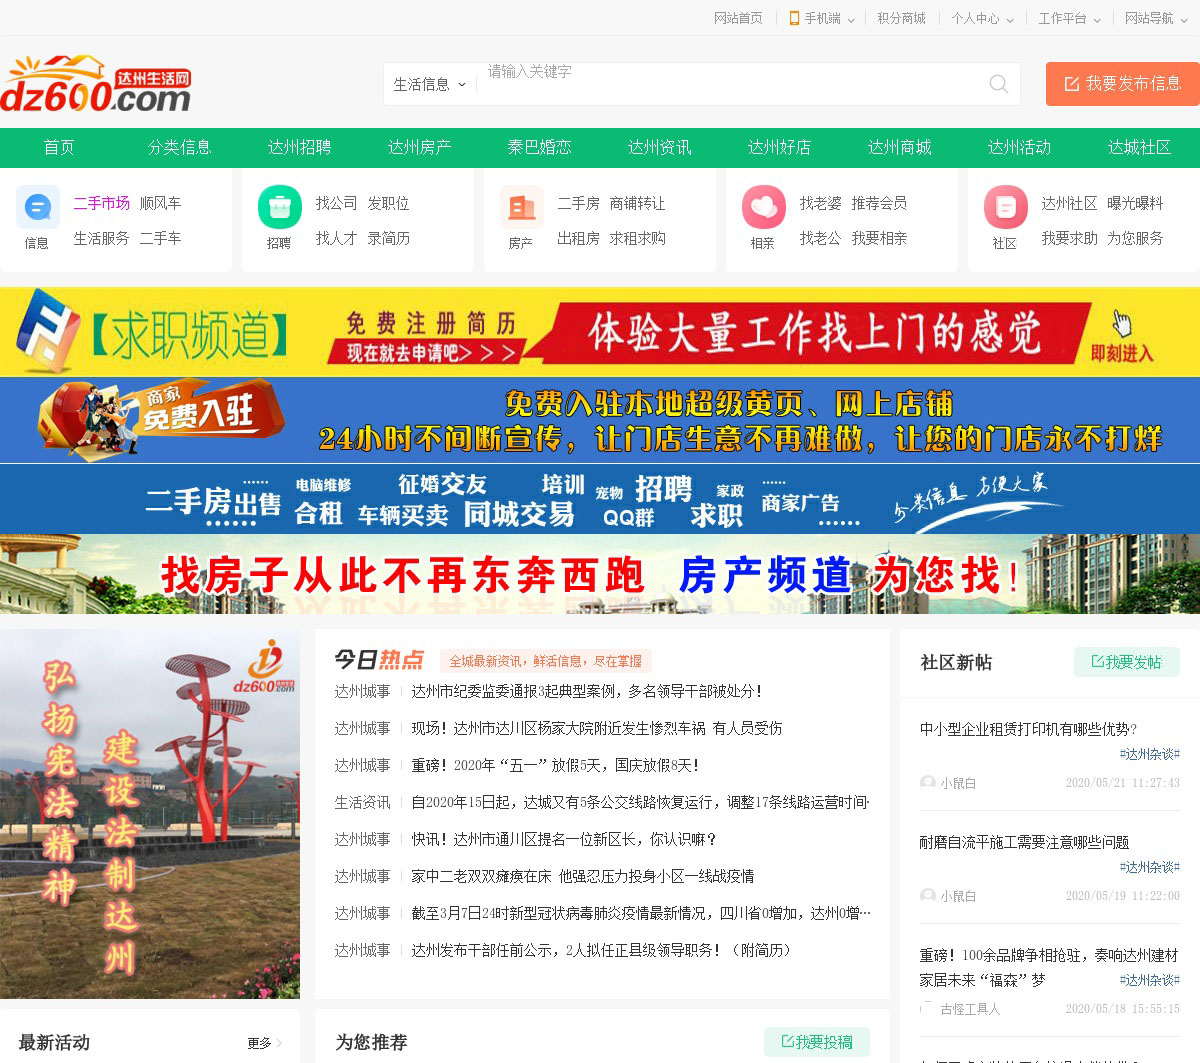Click the 找公司 link

click(336, 203)
